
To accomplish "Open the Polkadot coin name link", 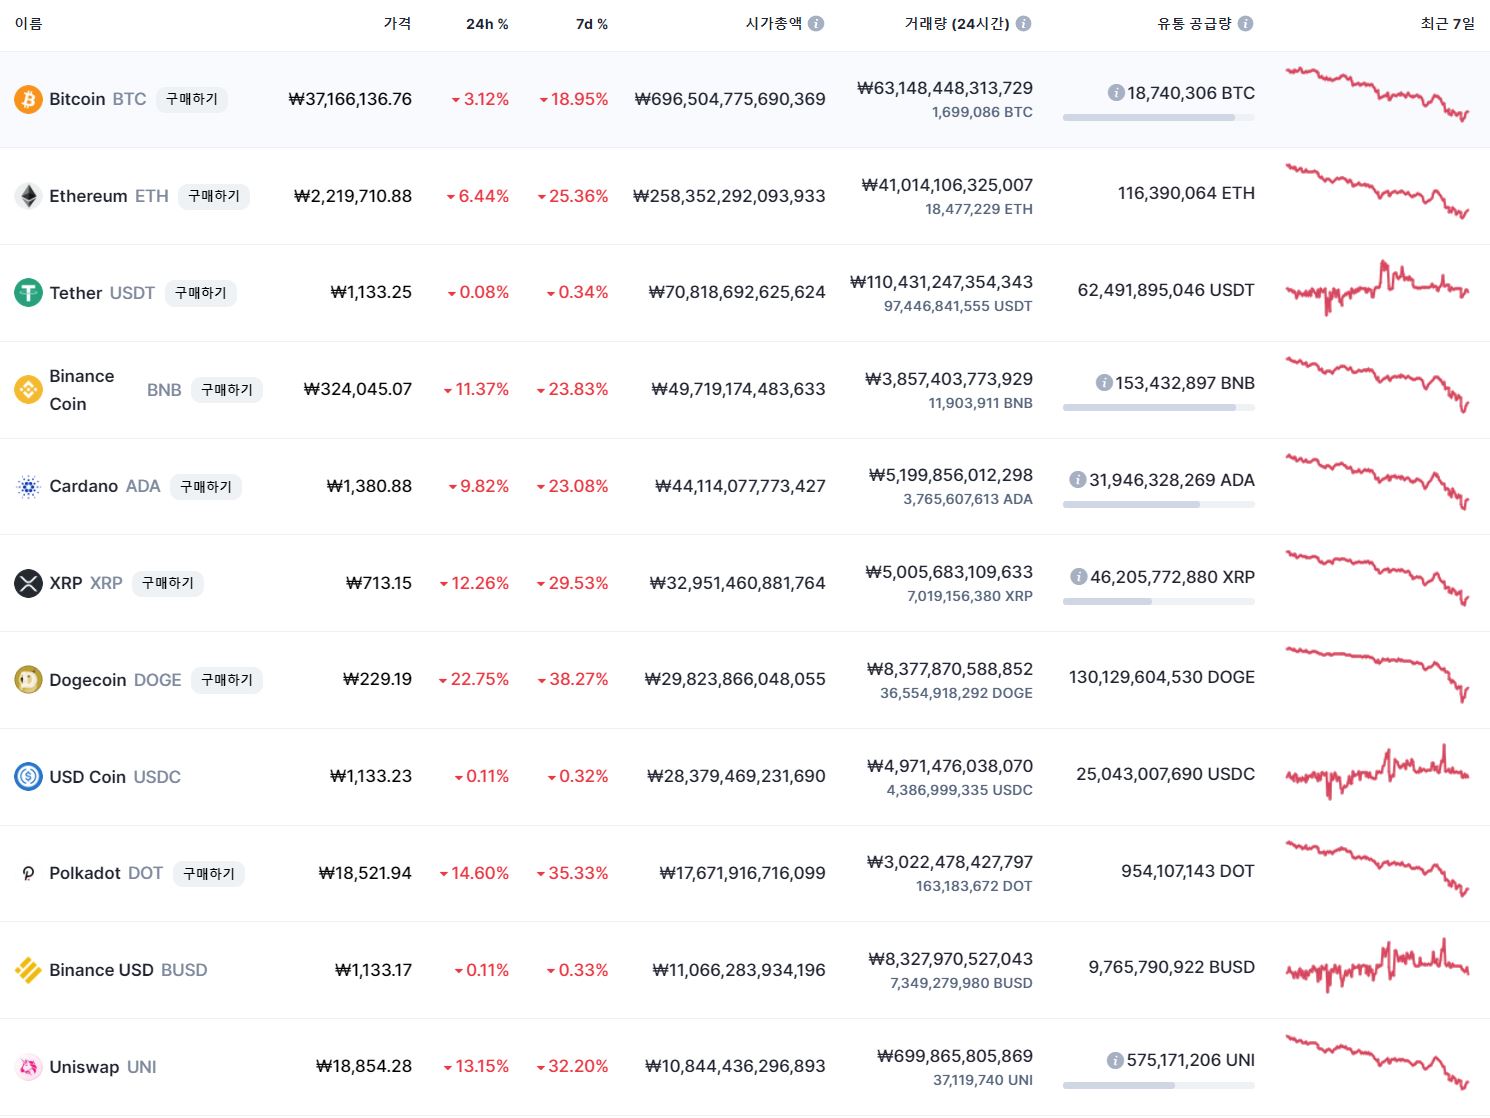I will [106, 873].
